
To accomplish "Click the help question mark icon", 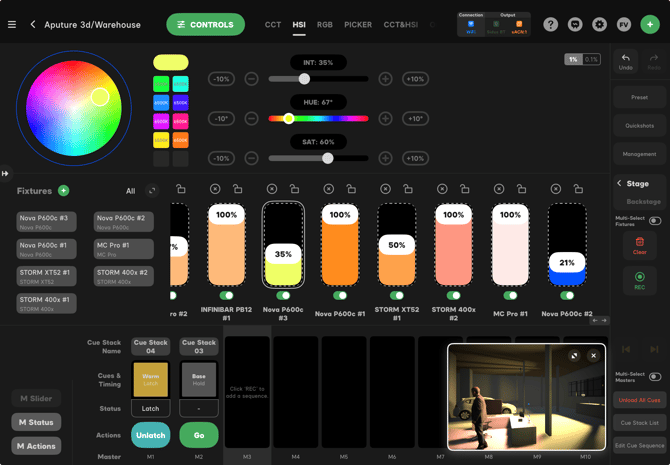I will (551, 24).
